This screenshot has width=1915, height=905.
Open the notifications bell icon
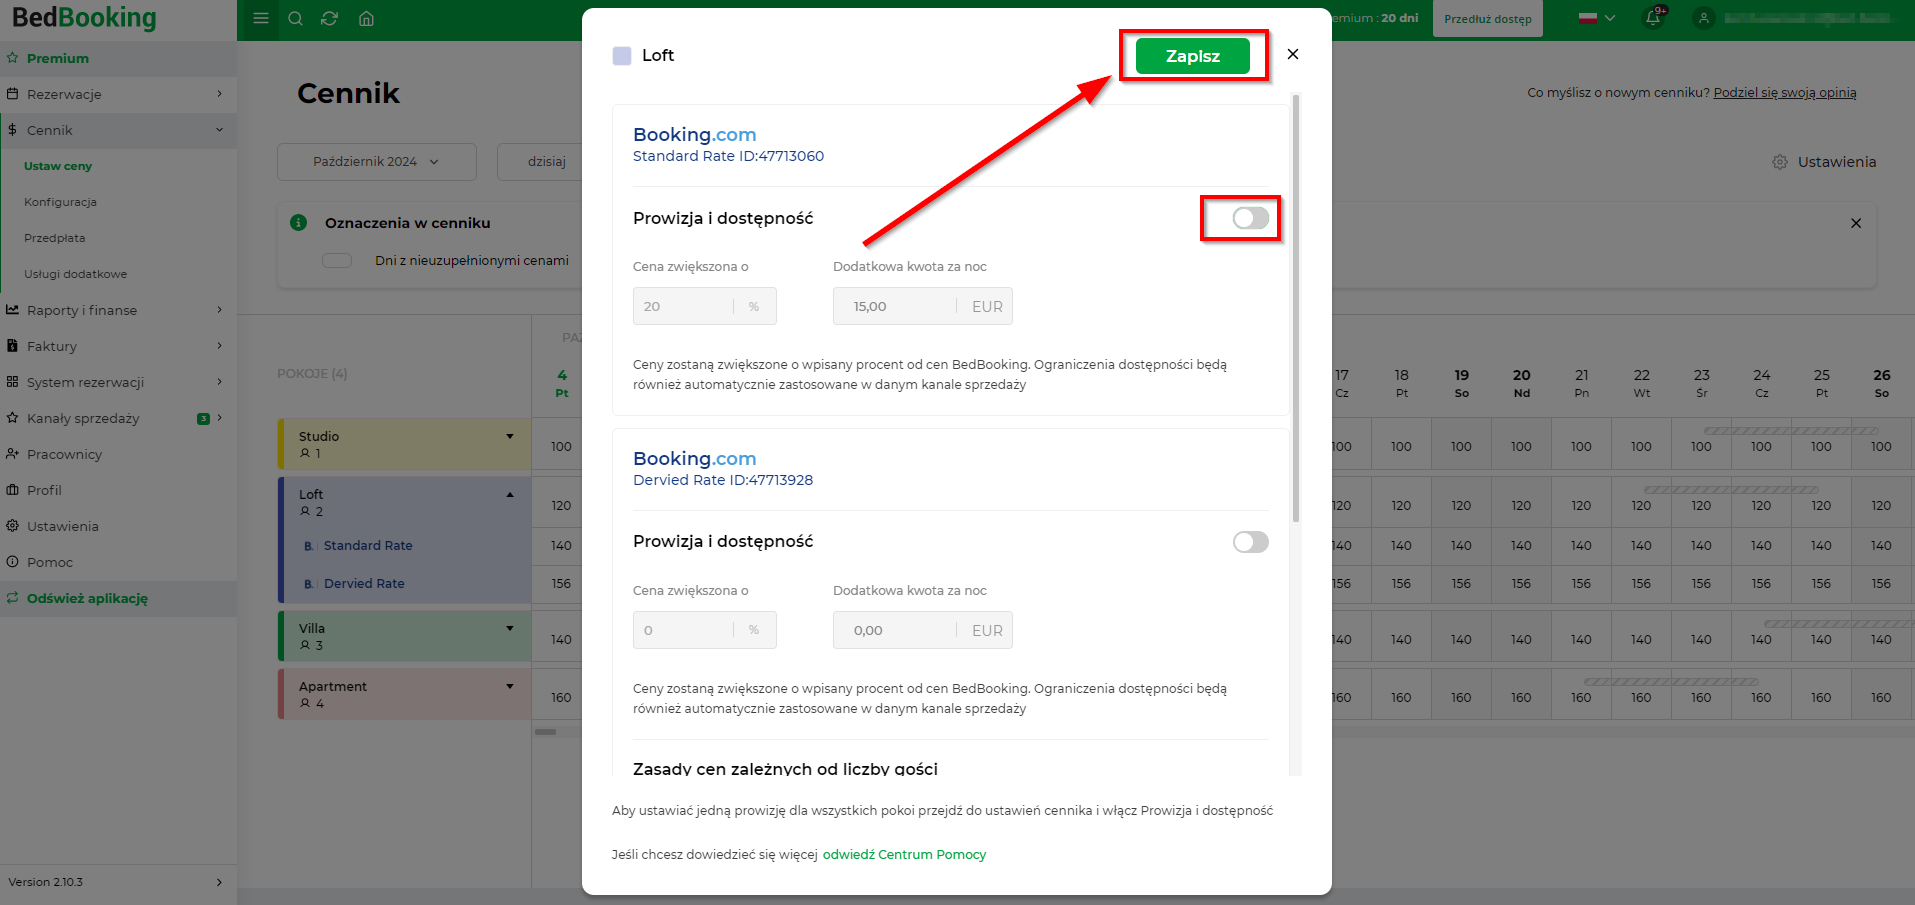coord(1653,18)
